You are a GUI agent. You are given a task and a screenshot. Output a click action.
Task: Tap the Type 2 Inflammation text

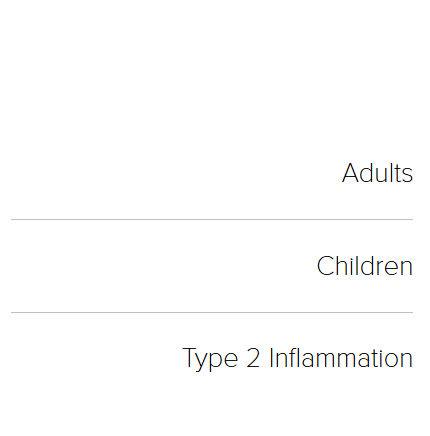298,359
